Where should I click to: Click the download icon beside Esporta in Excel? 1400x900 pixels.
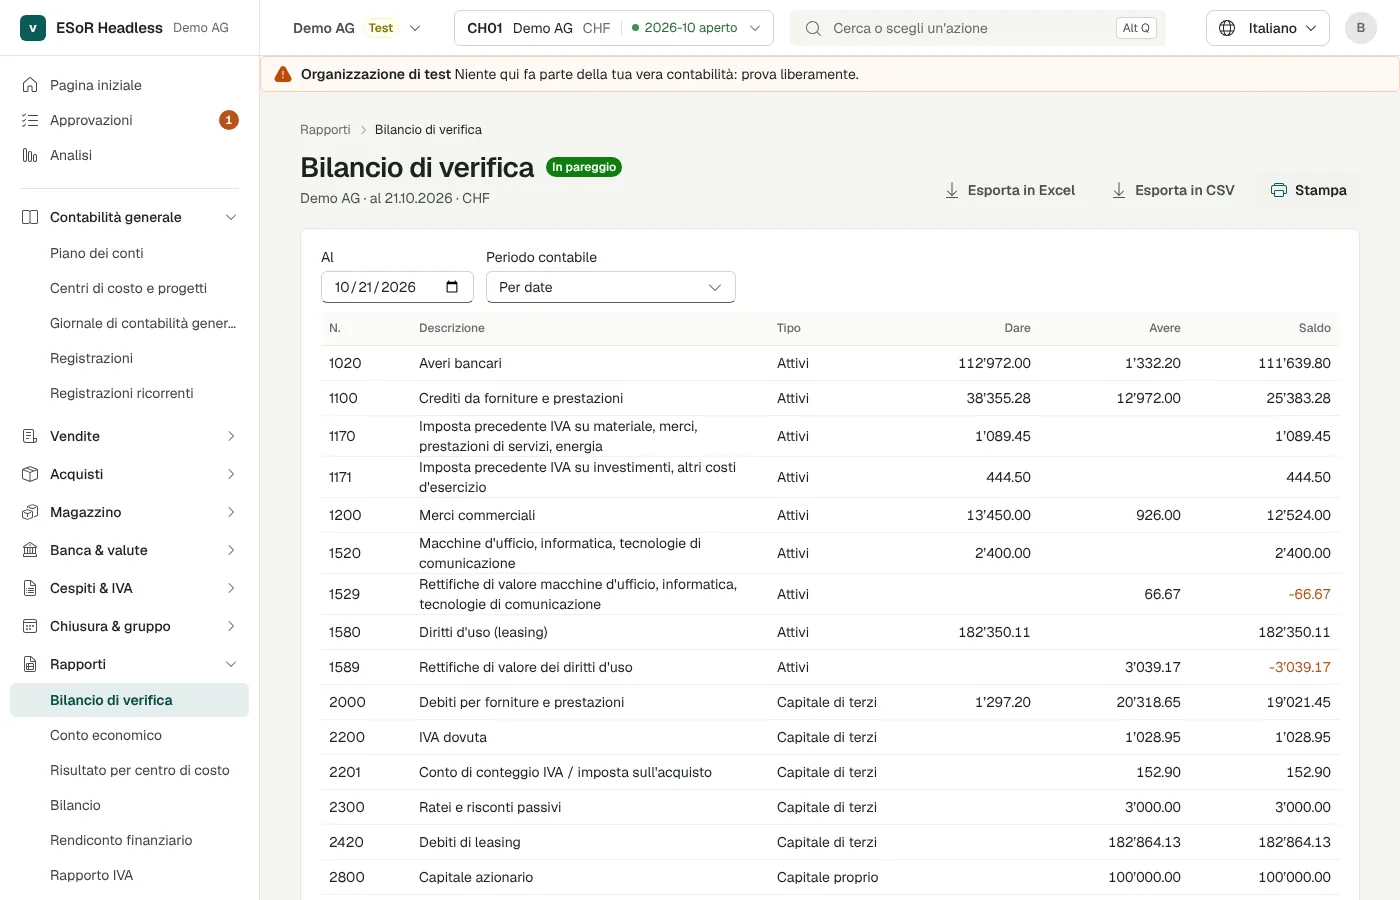[x=952, y=190]
